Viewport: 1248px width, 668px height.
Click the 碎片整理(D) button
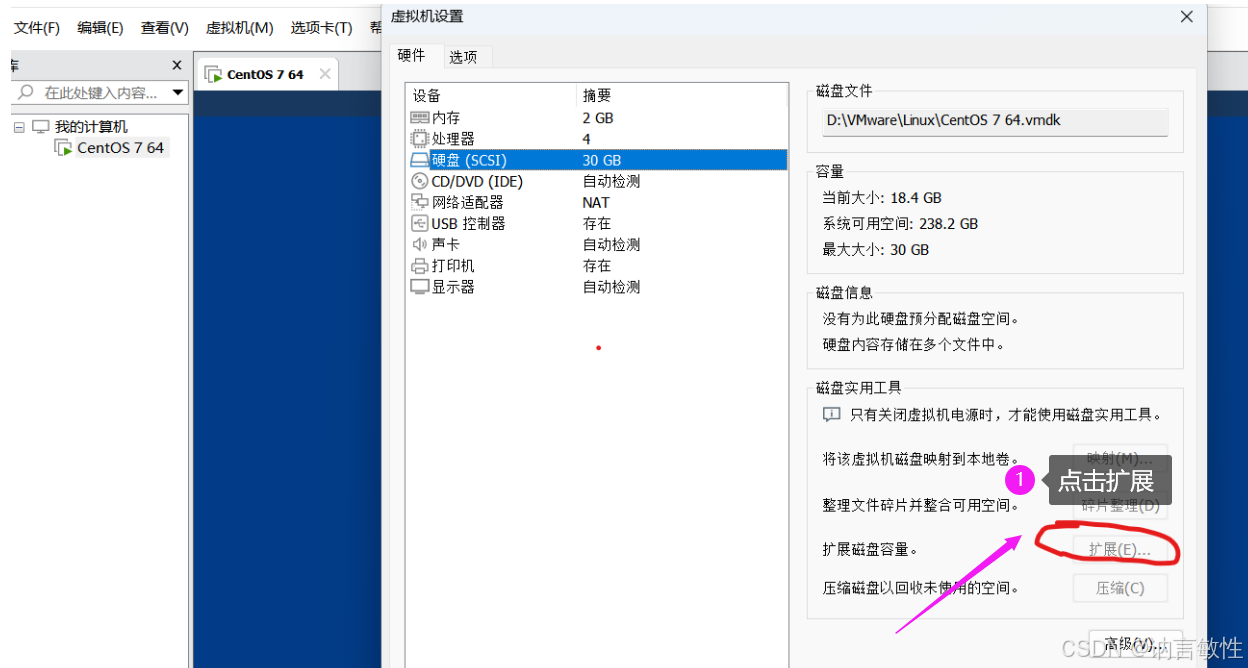(x=1120, y=505)
